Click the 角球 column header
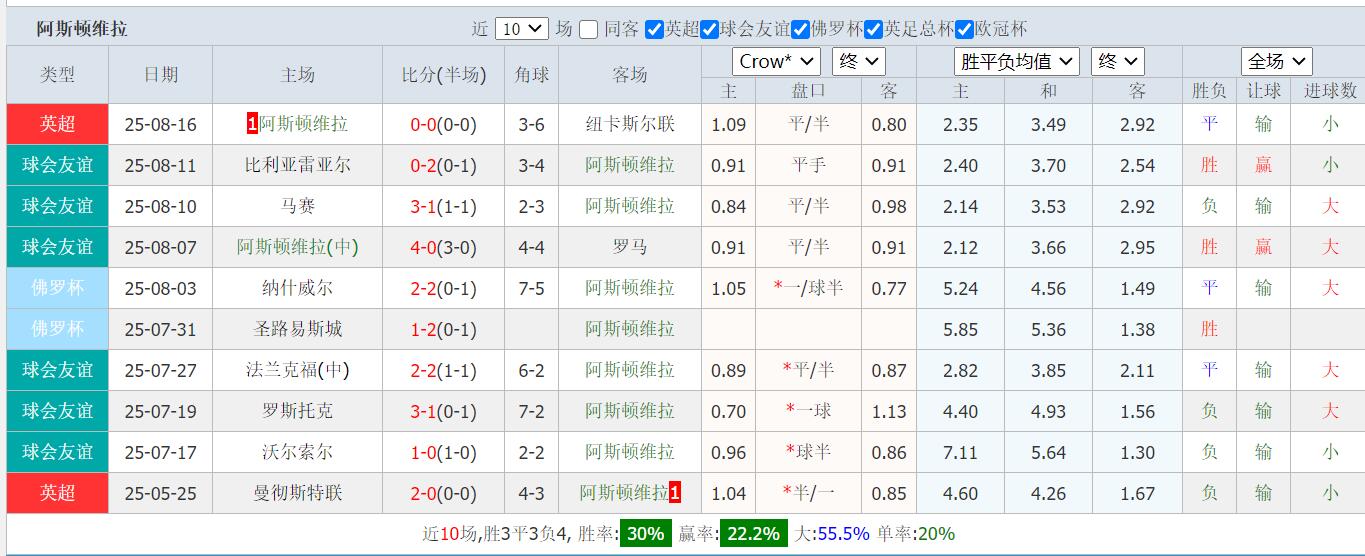 pyautogui.click(x=531, y=75)
